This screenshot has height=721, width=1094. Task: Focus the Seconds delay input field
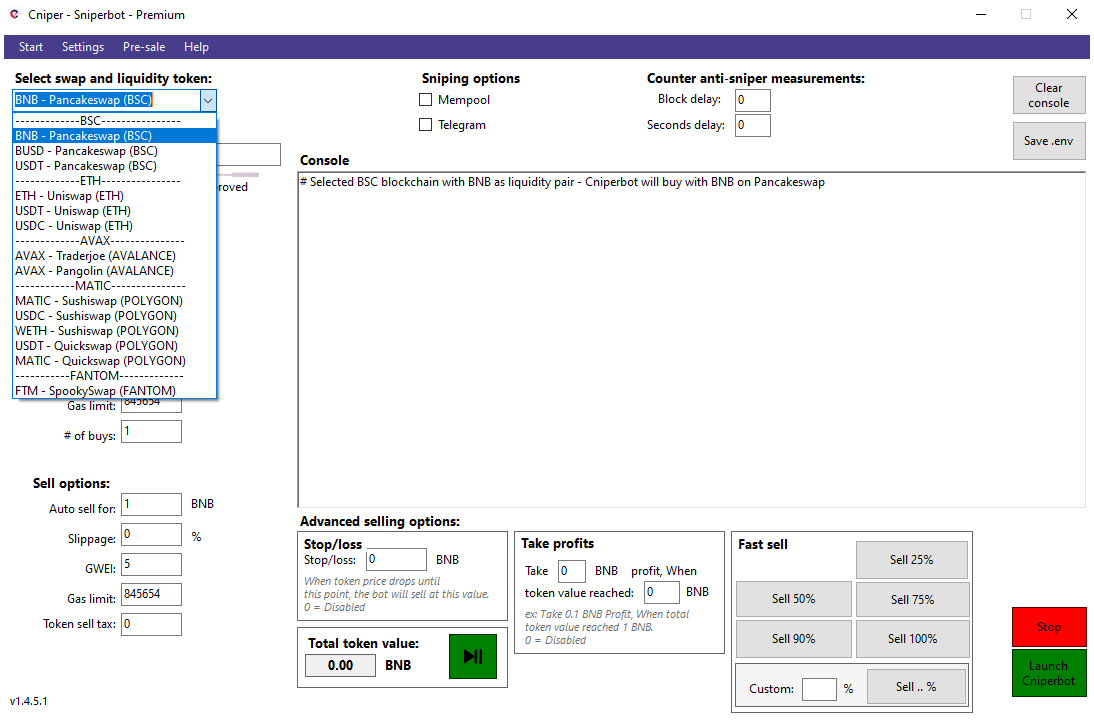click(x=753, y=125)
